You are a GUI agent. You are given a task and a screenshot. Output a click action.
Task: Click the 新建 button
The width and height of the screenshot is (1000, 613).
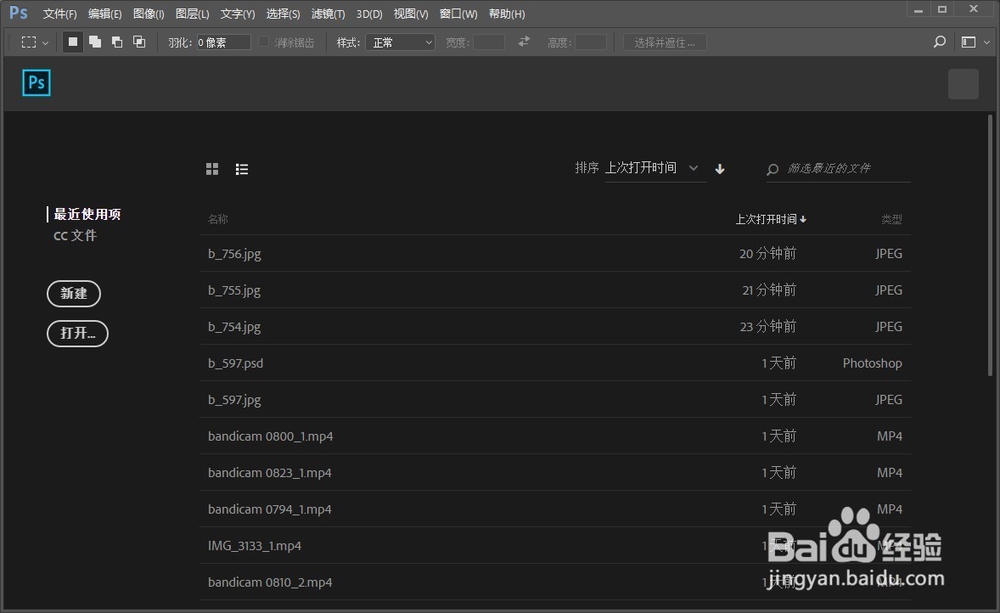(74, 293)
